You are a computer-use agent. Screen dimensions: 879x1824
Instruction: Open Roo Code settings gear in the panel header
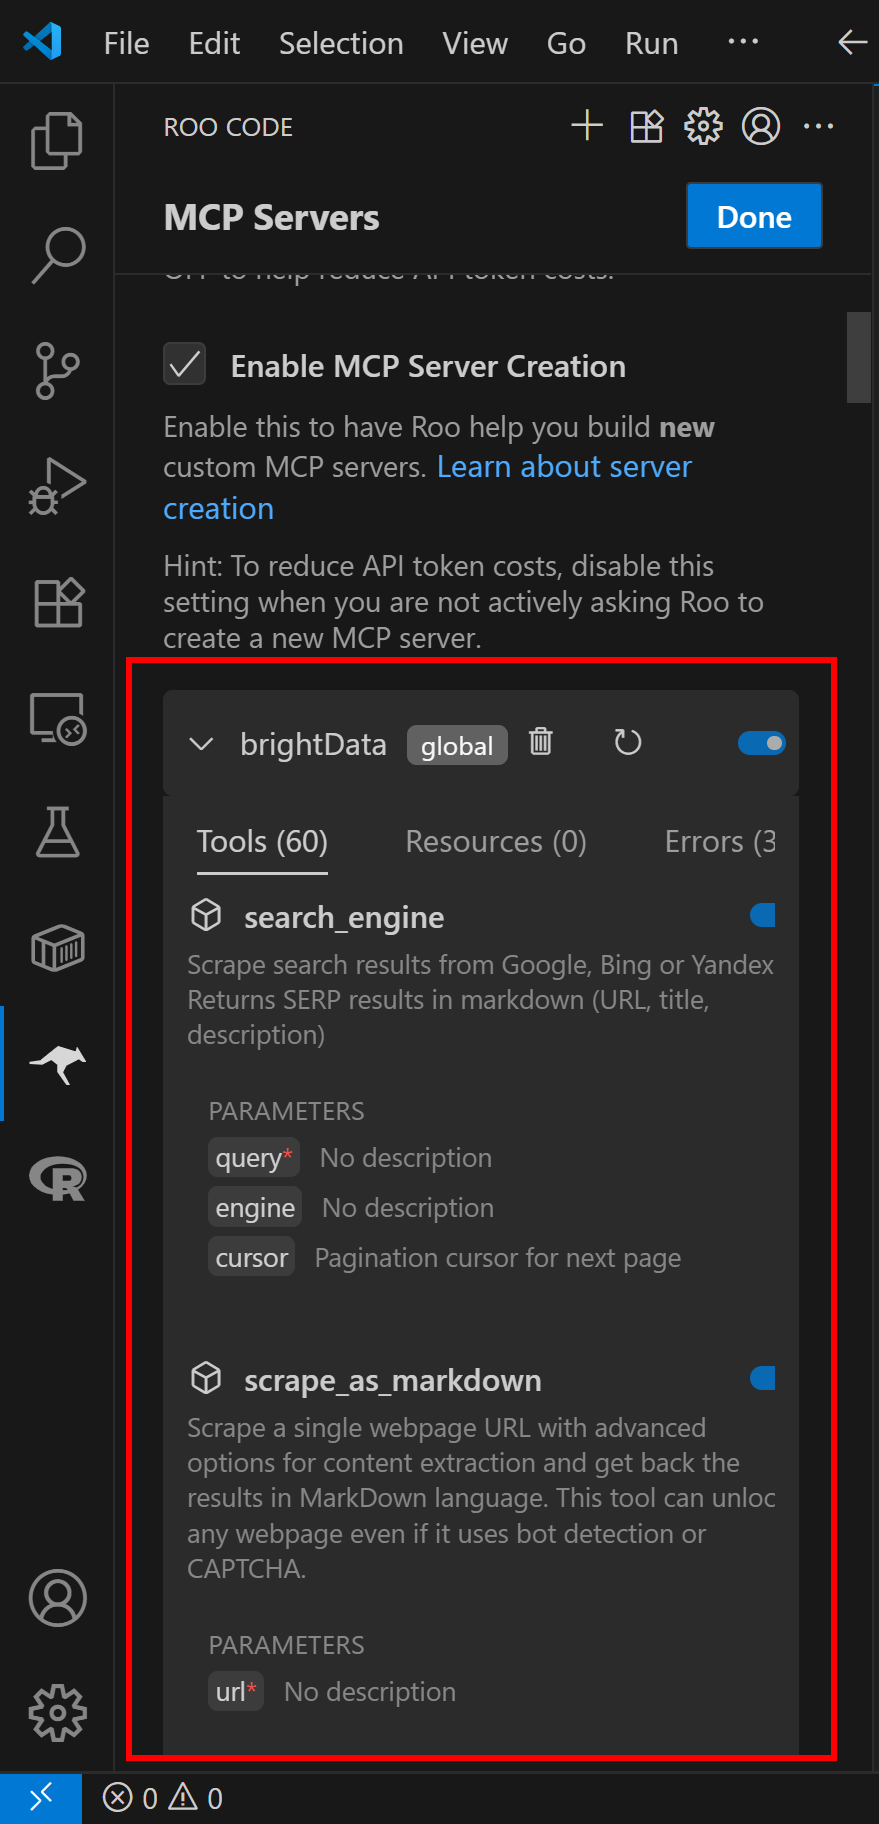[703, 126]
